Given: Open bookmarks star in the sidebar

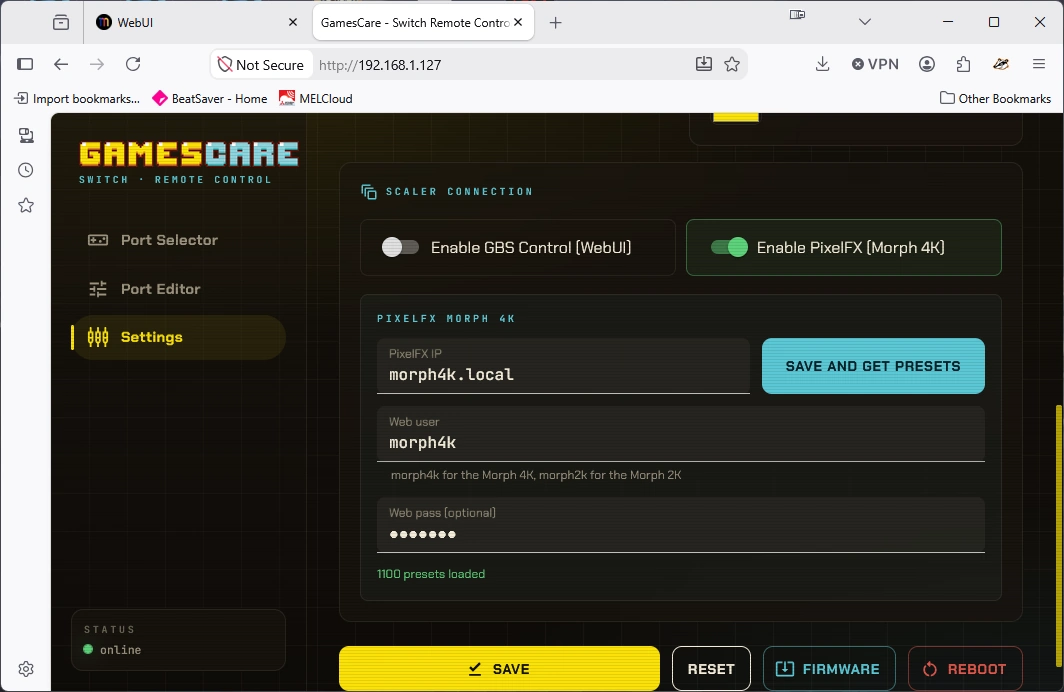Looking at the screenshot, I should (x=26, y=206).
